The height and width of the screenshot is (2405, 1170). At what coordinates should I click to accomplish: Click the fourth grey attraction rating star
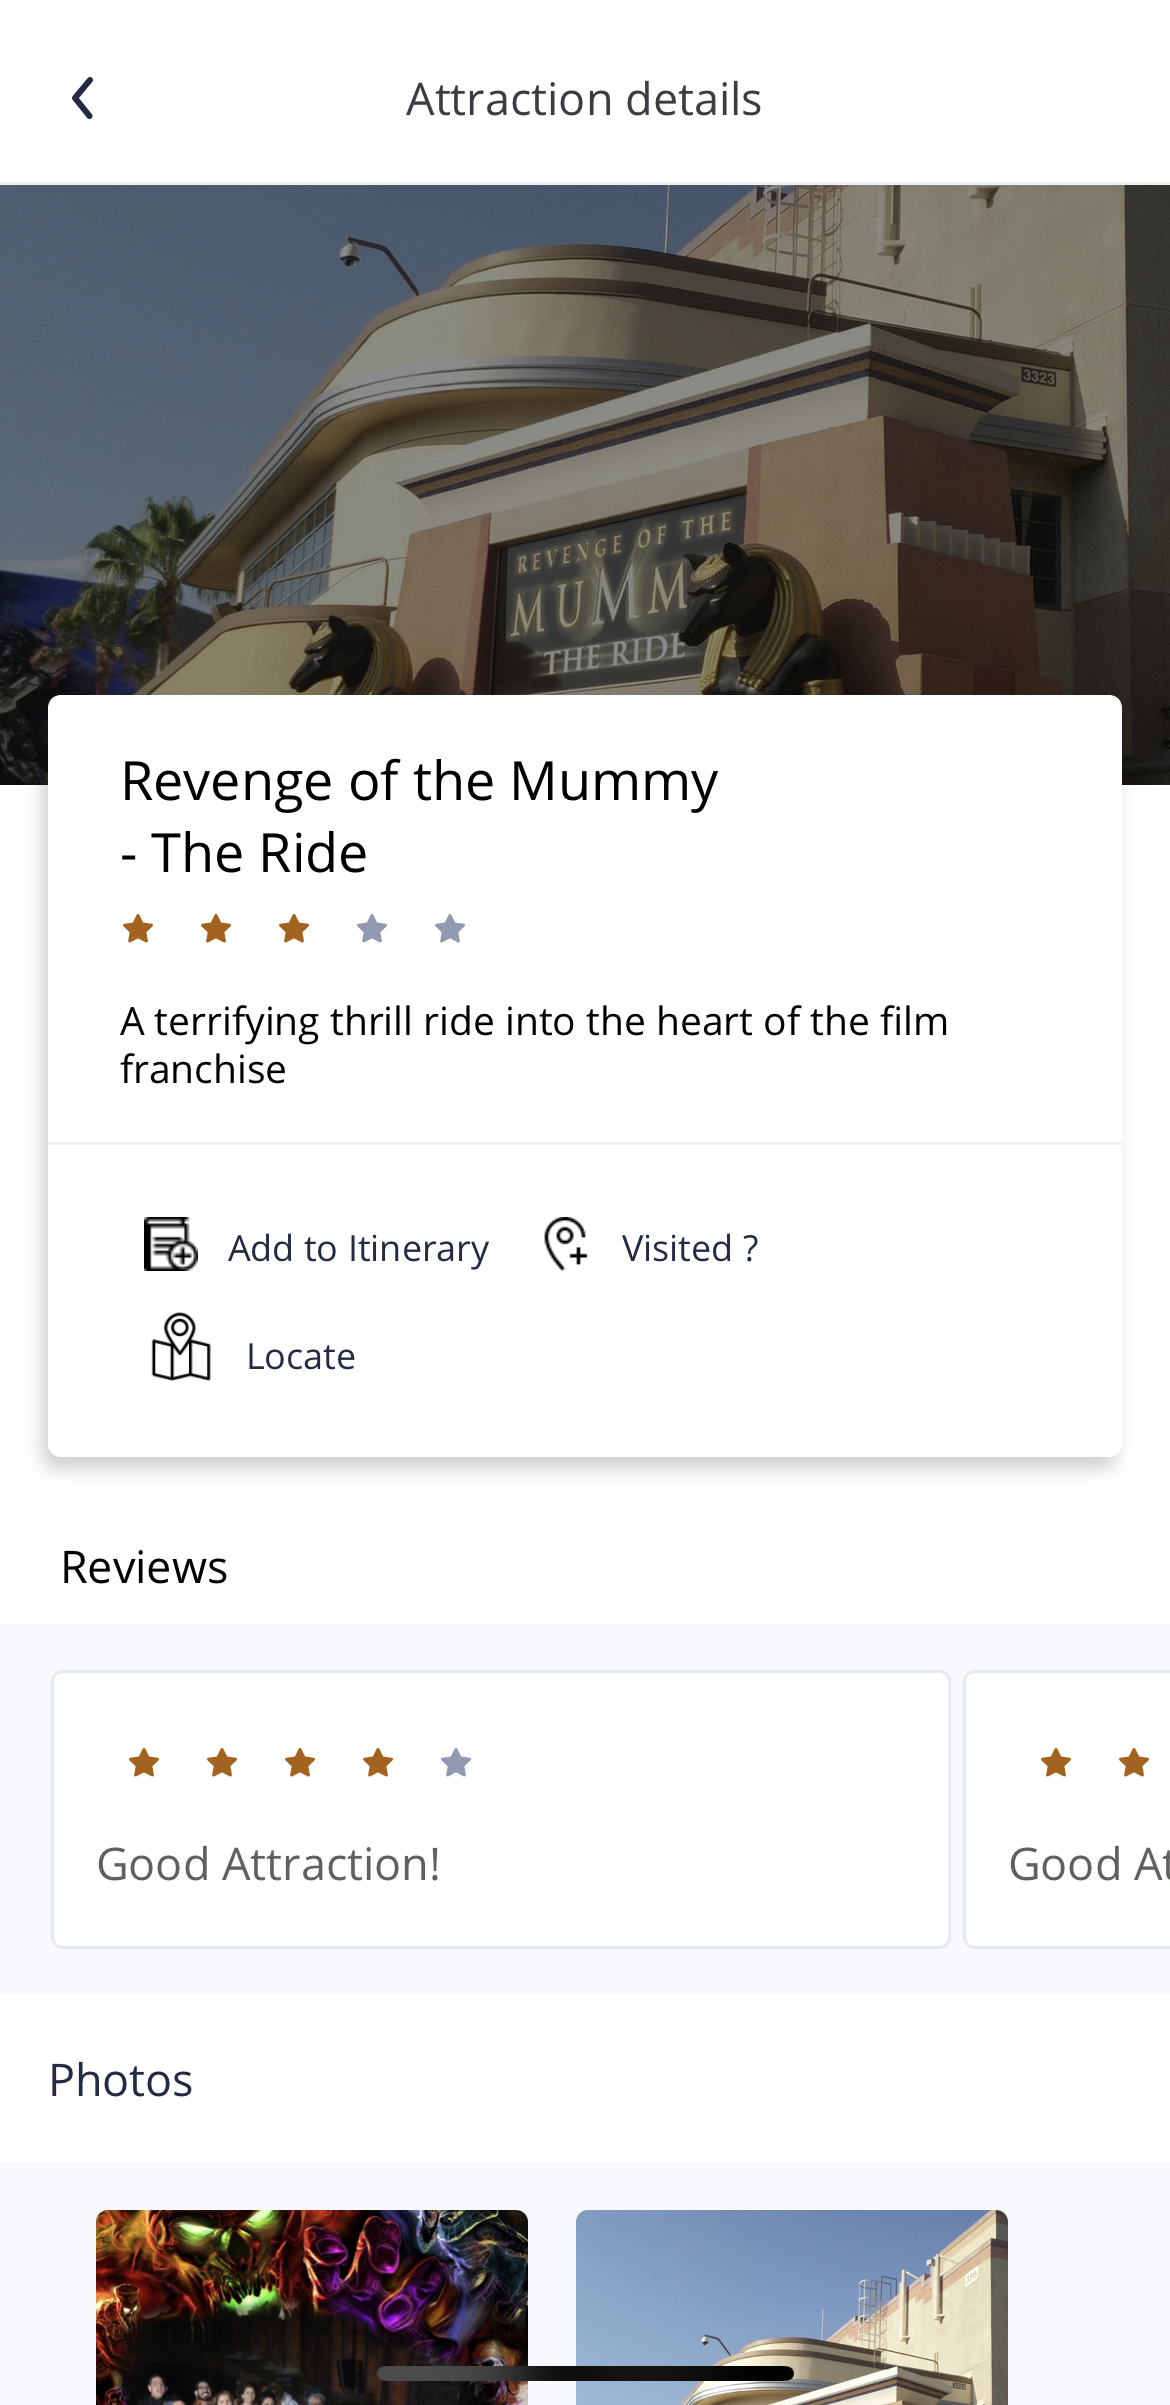coord(372,929)
